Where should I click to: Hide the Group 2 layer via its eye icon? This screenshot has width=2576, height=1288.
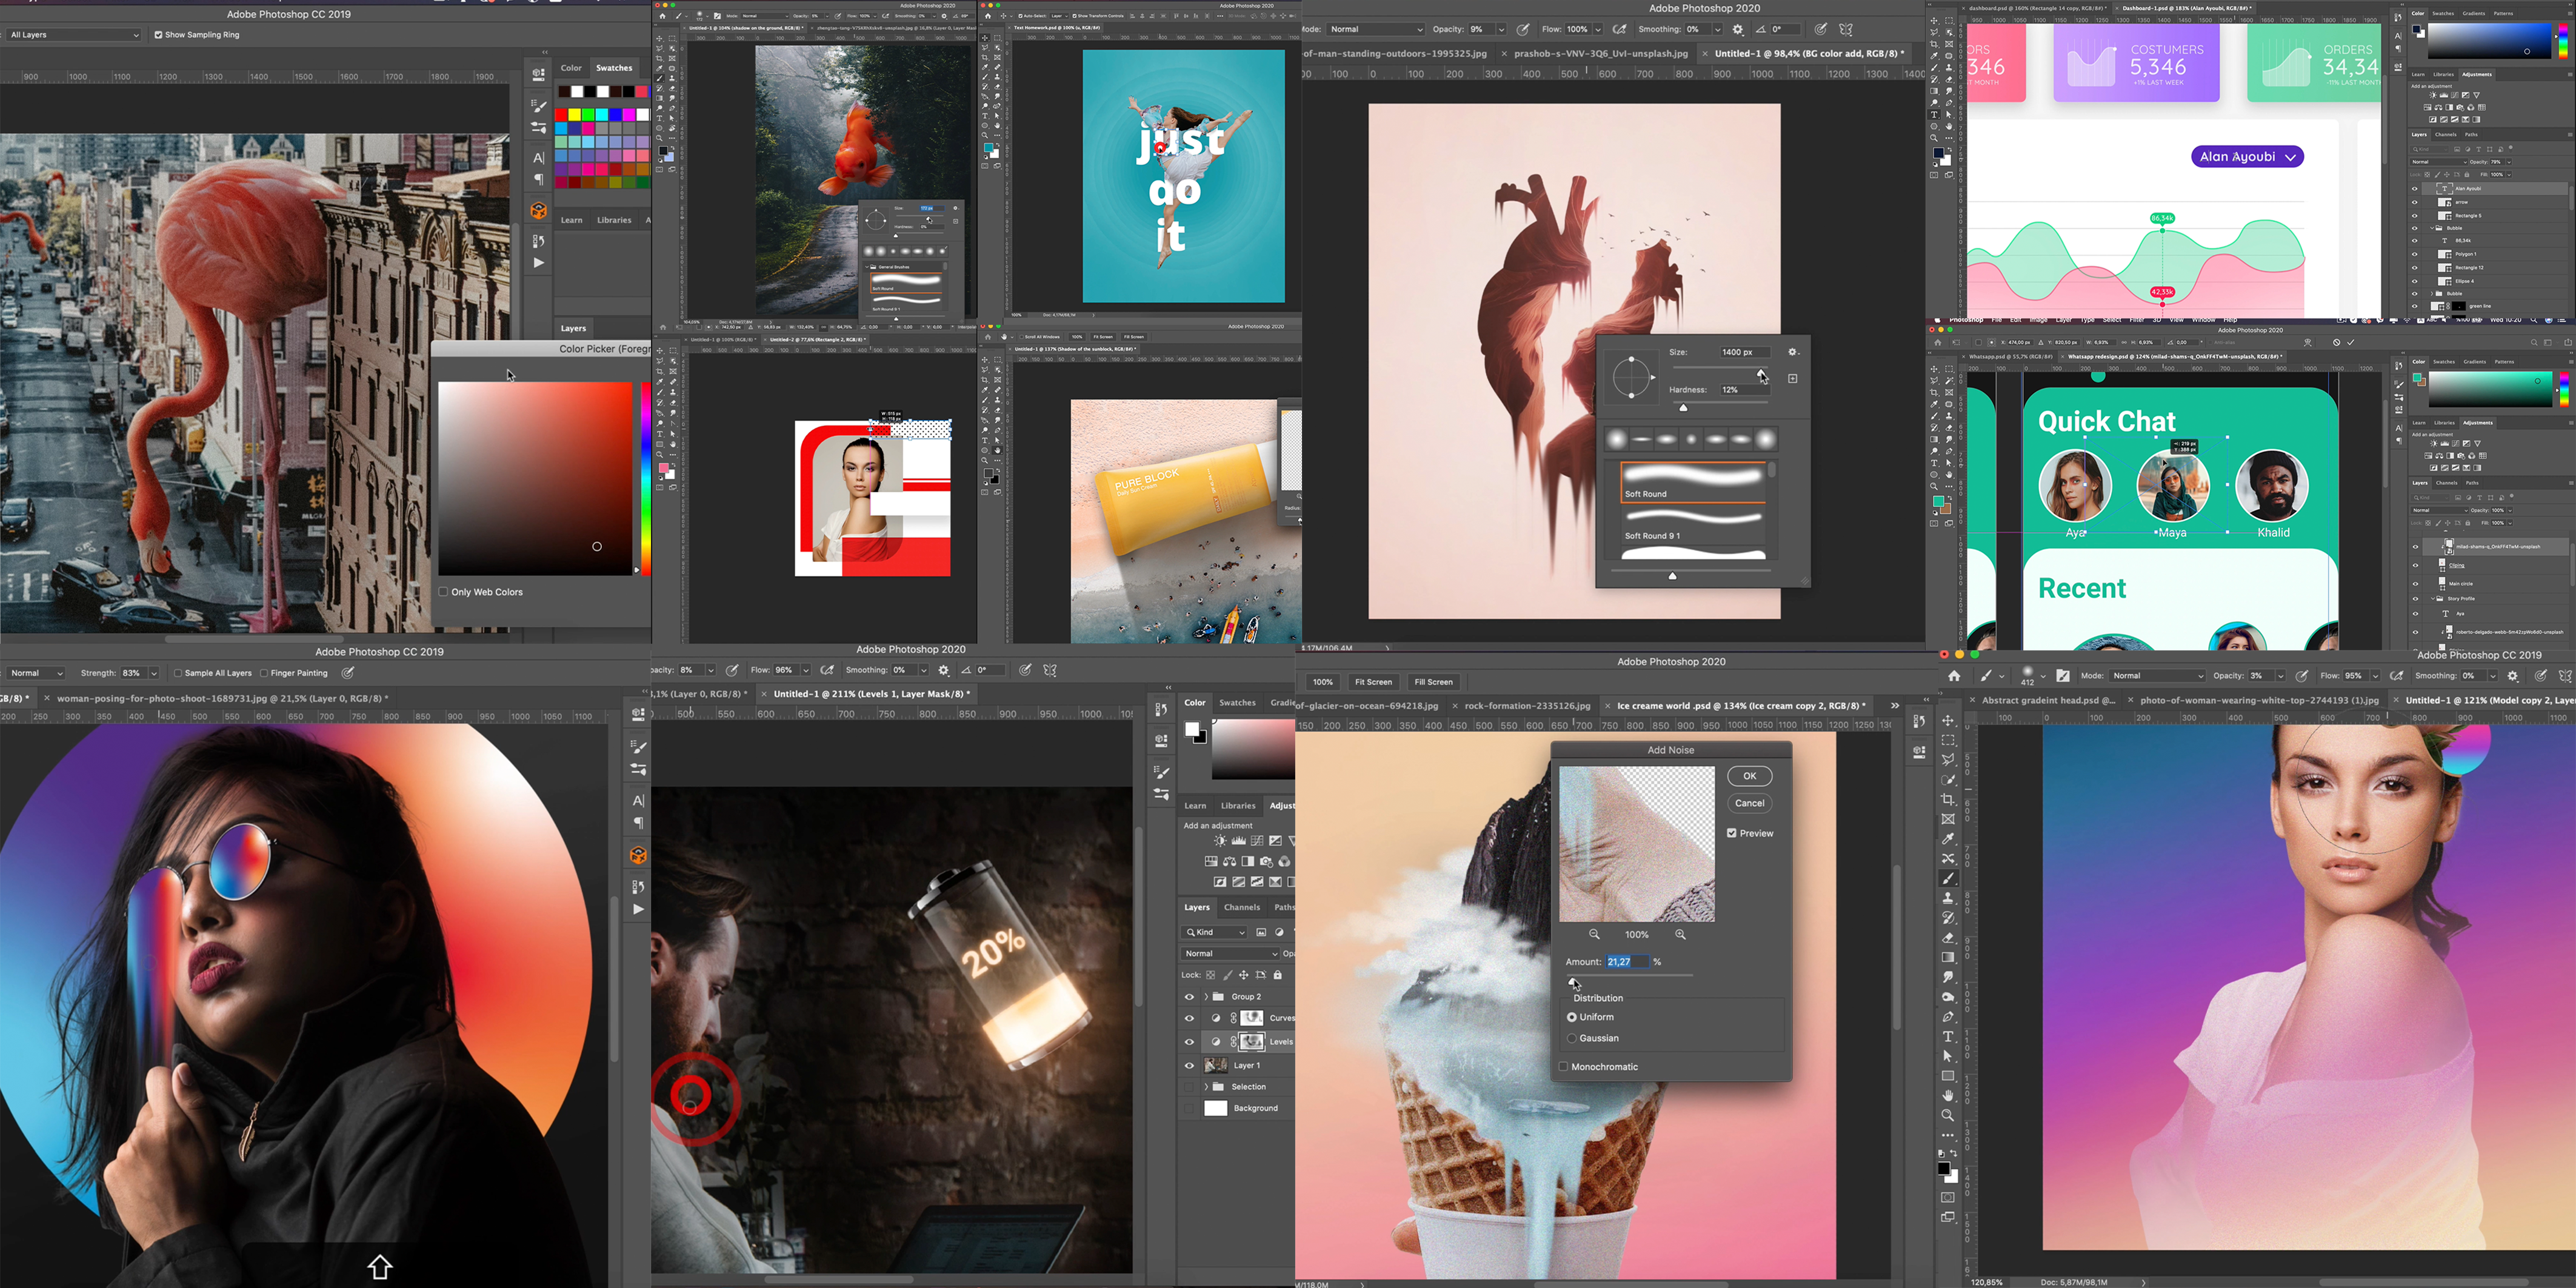pyautogui.click(x=1189, y=997)
